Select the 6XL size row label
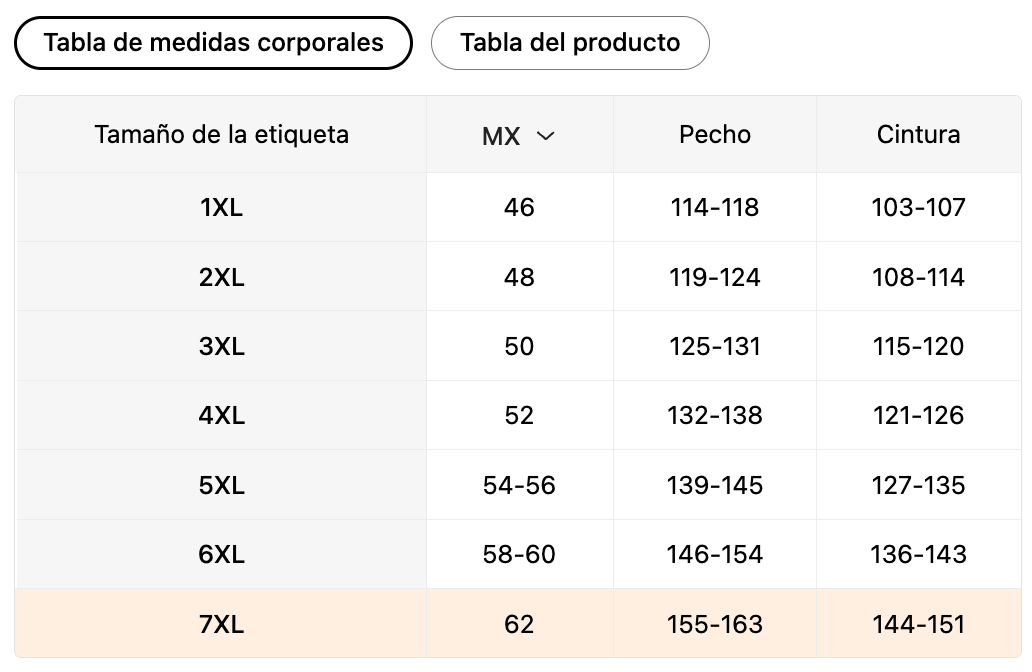The height and width of the screenshot is (672, 1032). coord(221,555)
